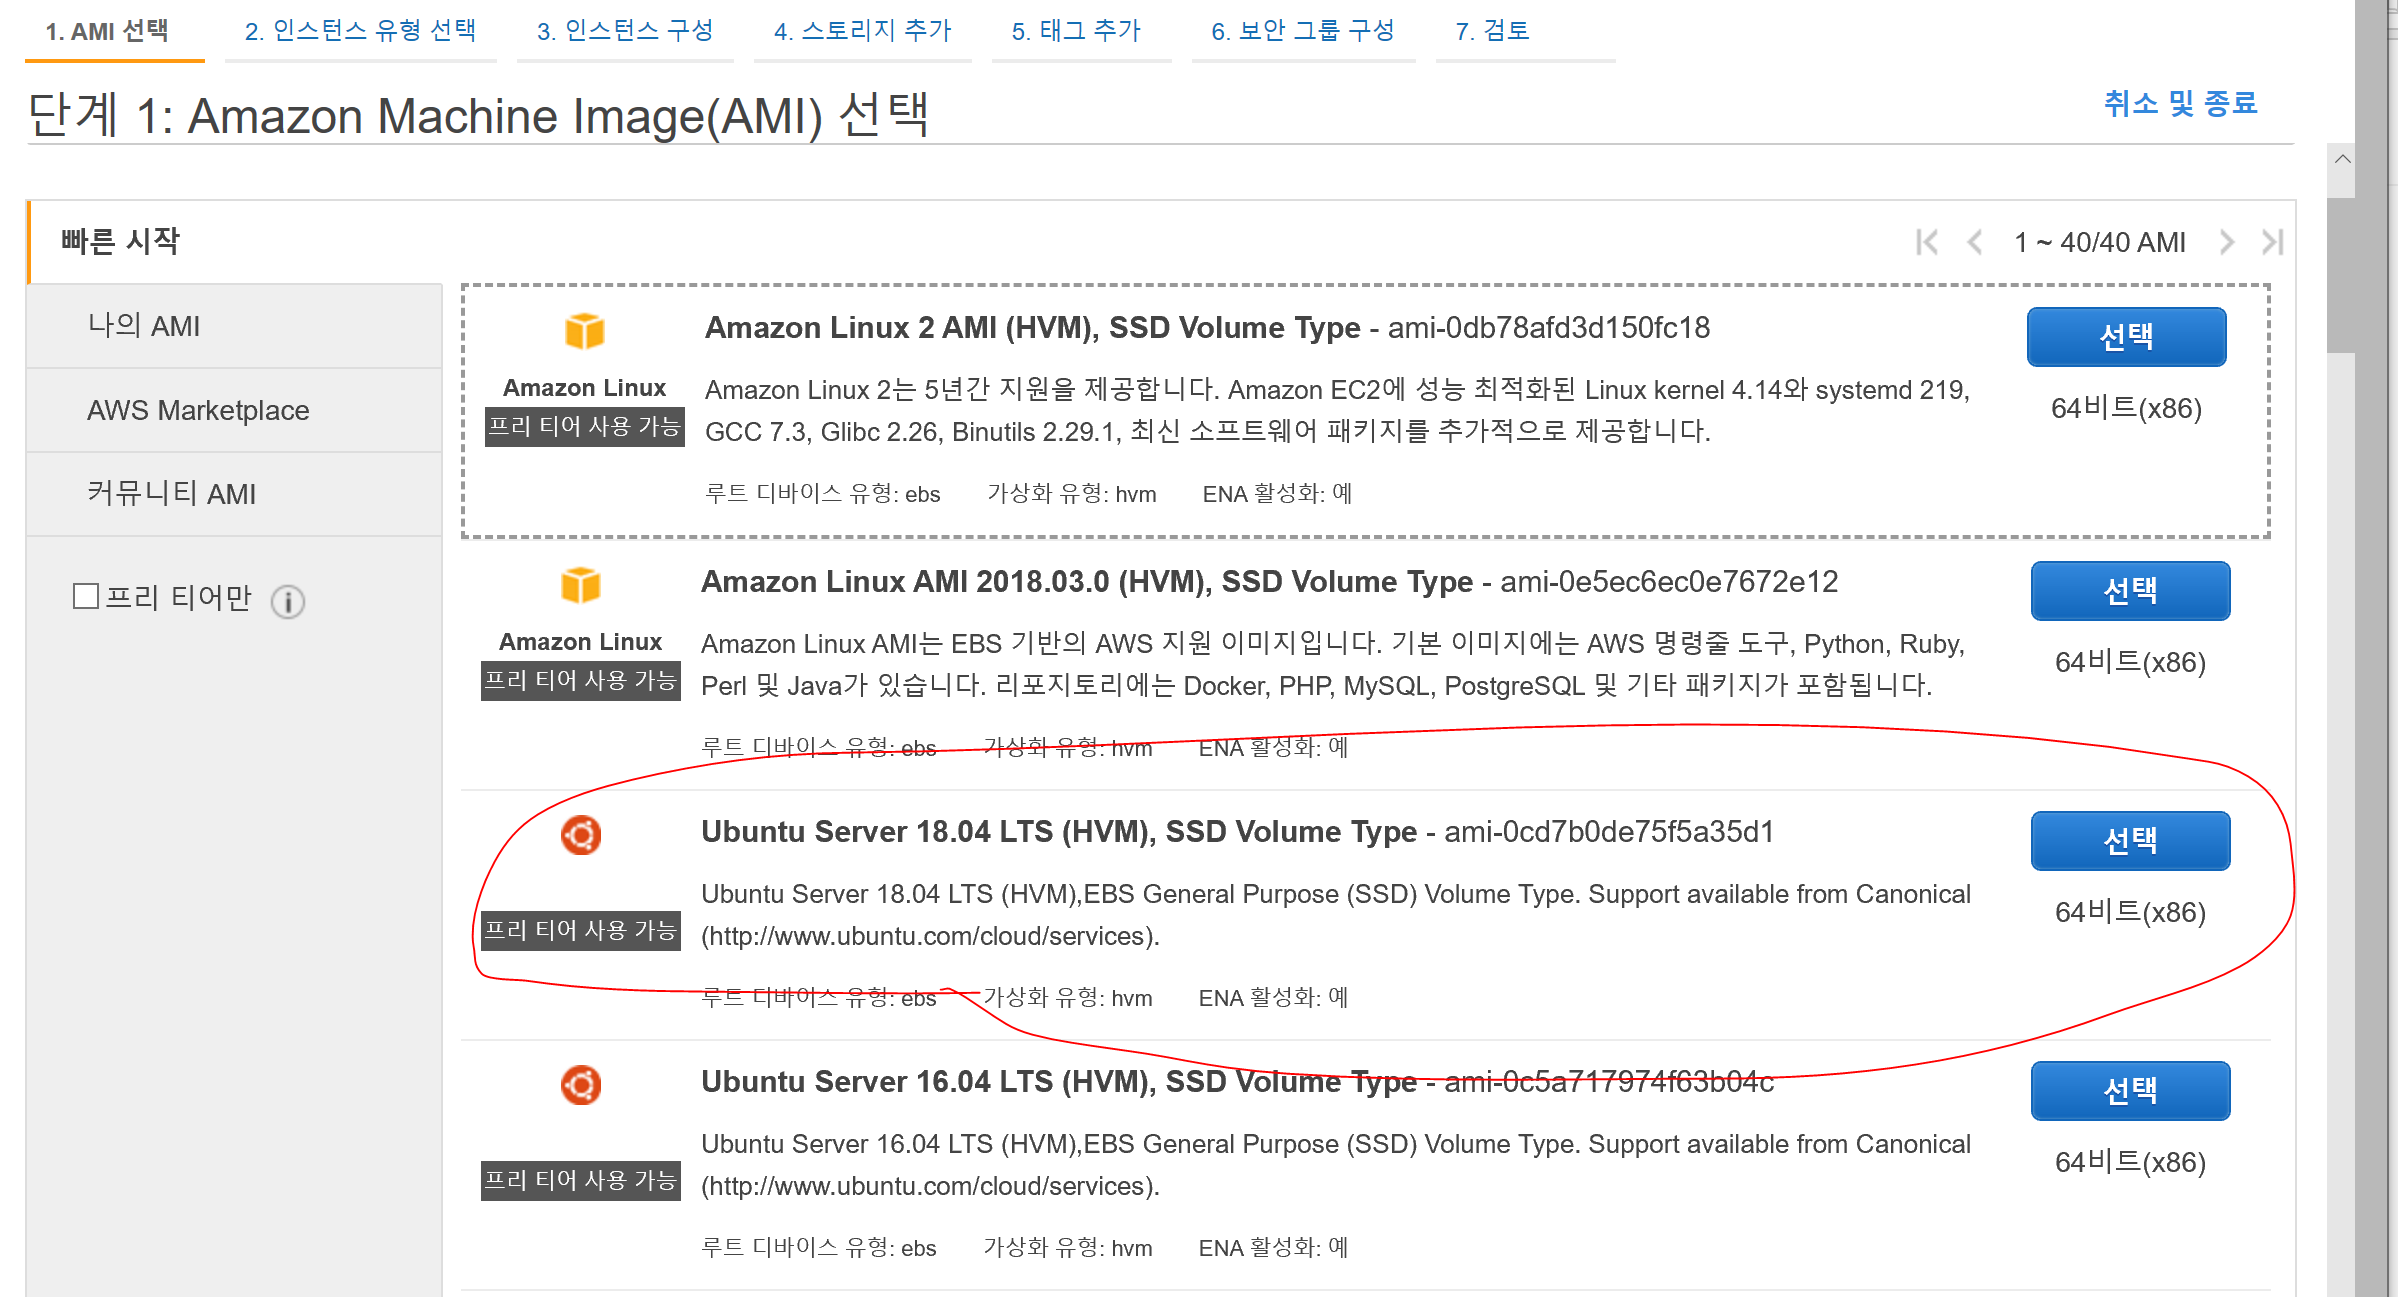Open the AWS Marketplace category
This screenshot has height=1297, width=2398.
tap(198, 410)
